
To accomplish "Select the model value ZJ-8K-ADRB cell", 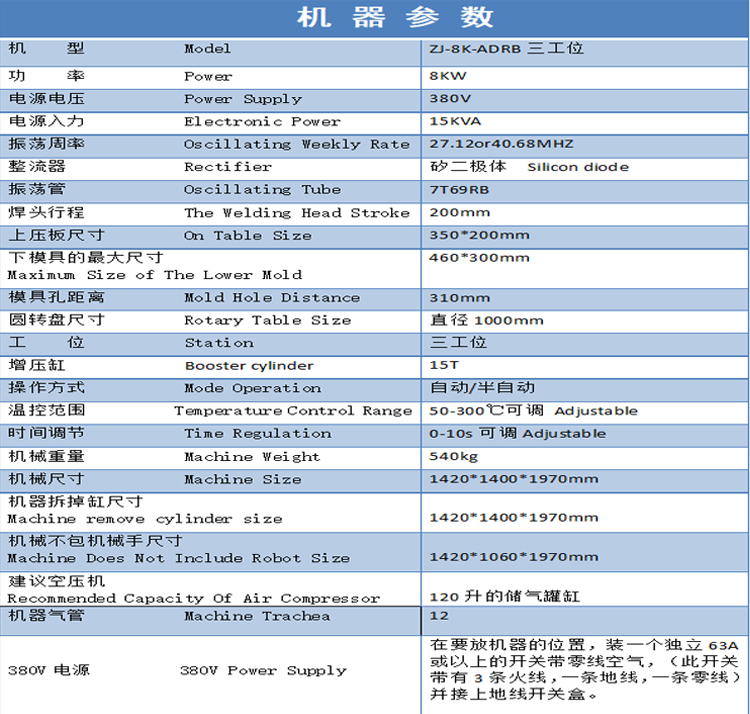I will coord(506,48).
